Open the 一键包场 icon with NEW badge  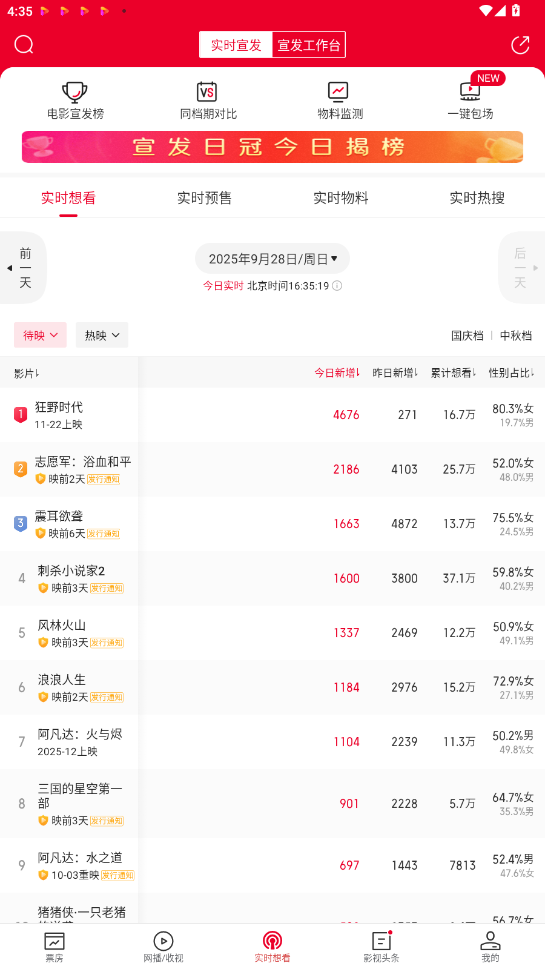coord(470,91)
